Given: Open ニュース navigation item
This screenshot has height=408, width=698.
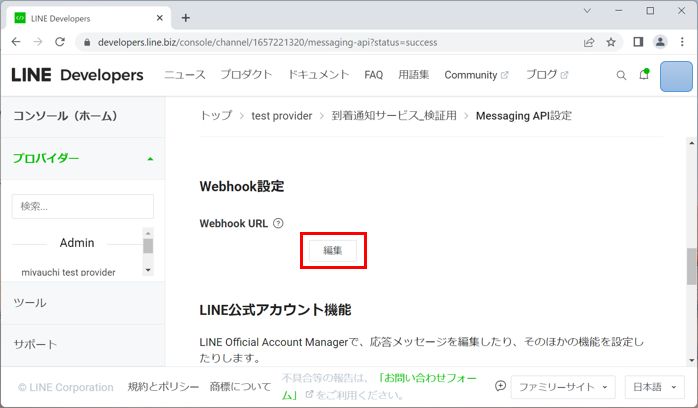Looking at the screenshot, I should click(185, 75).
